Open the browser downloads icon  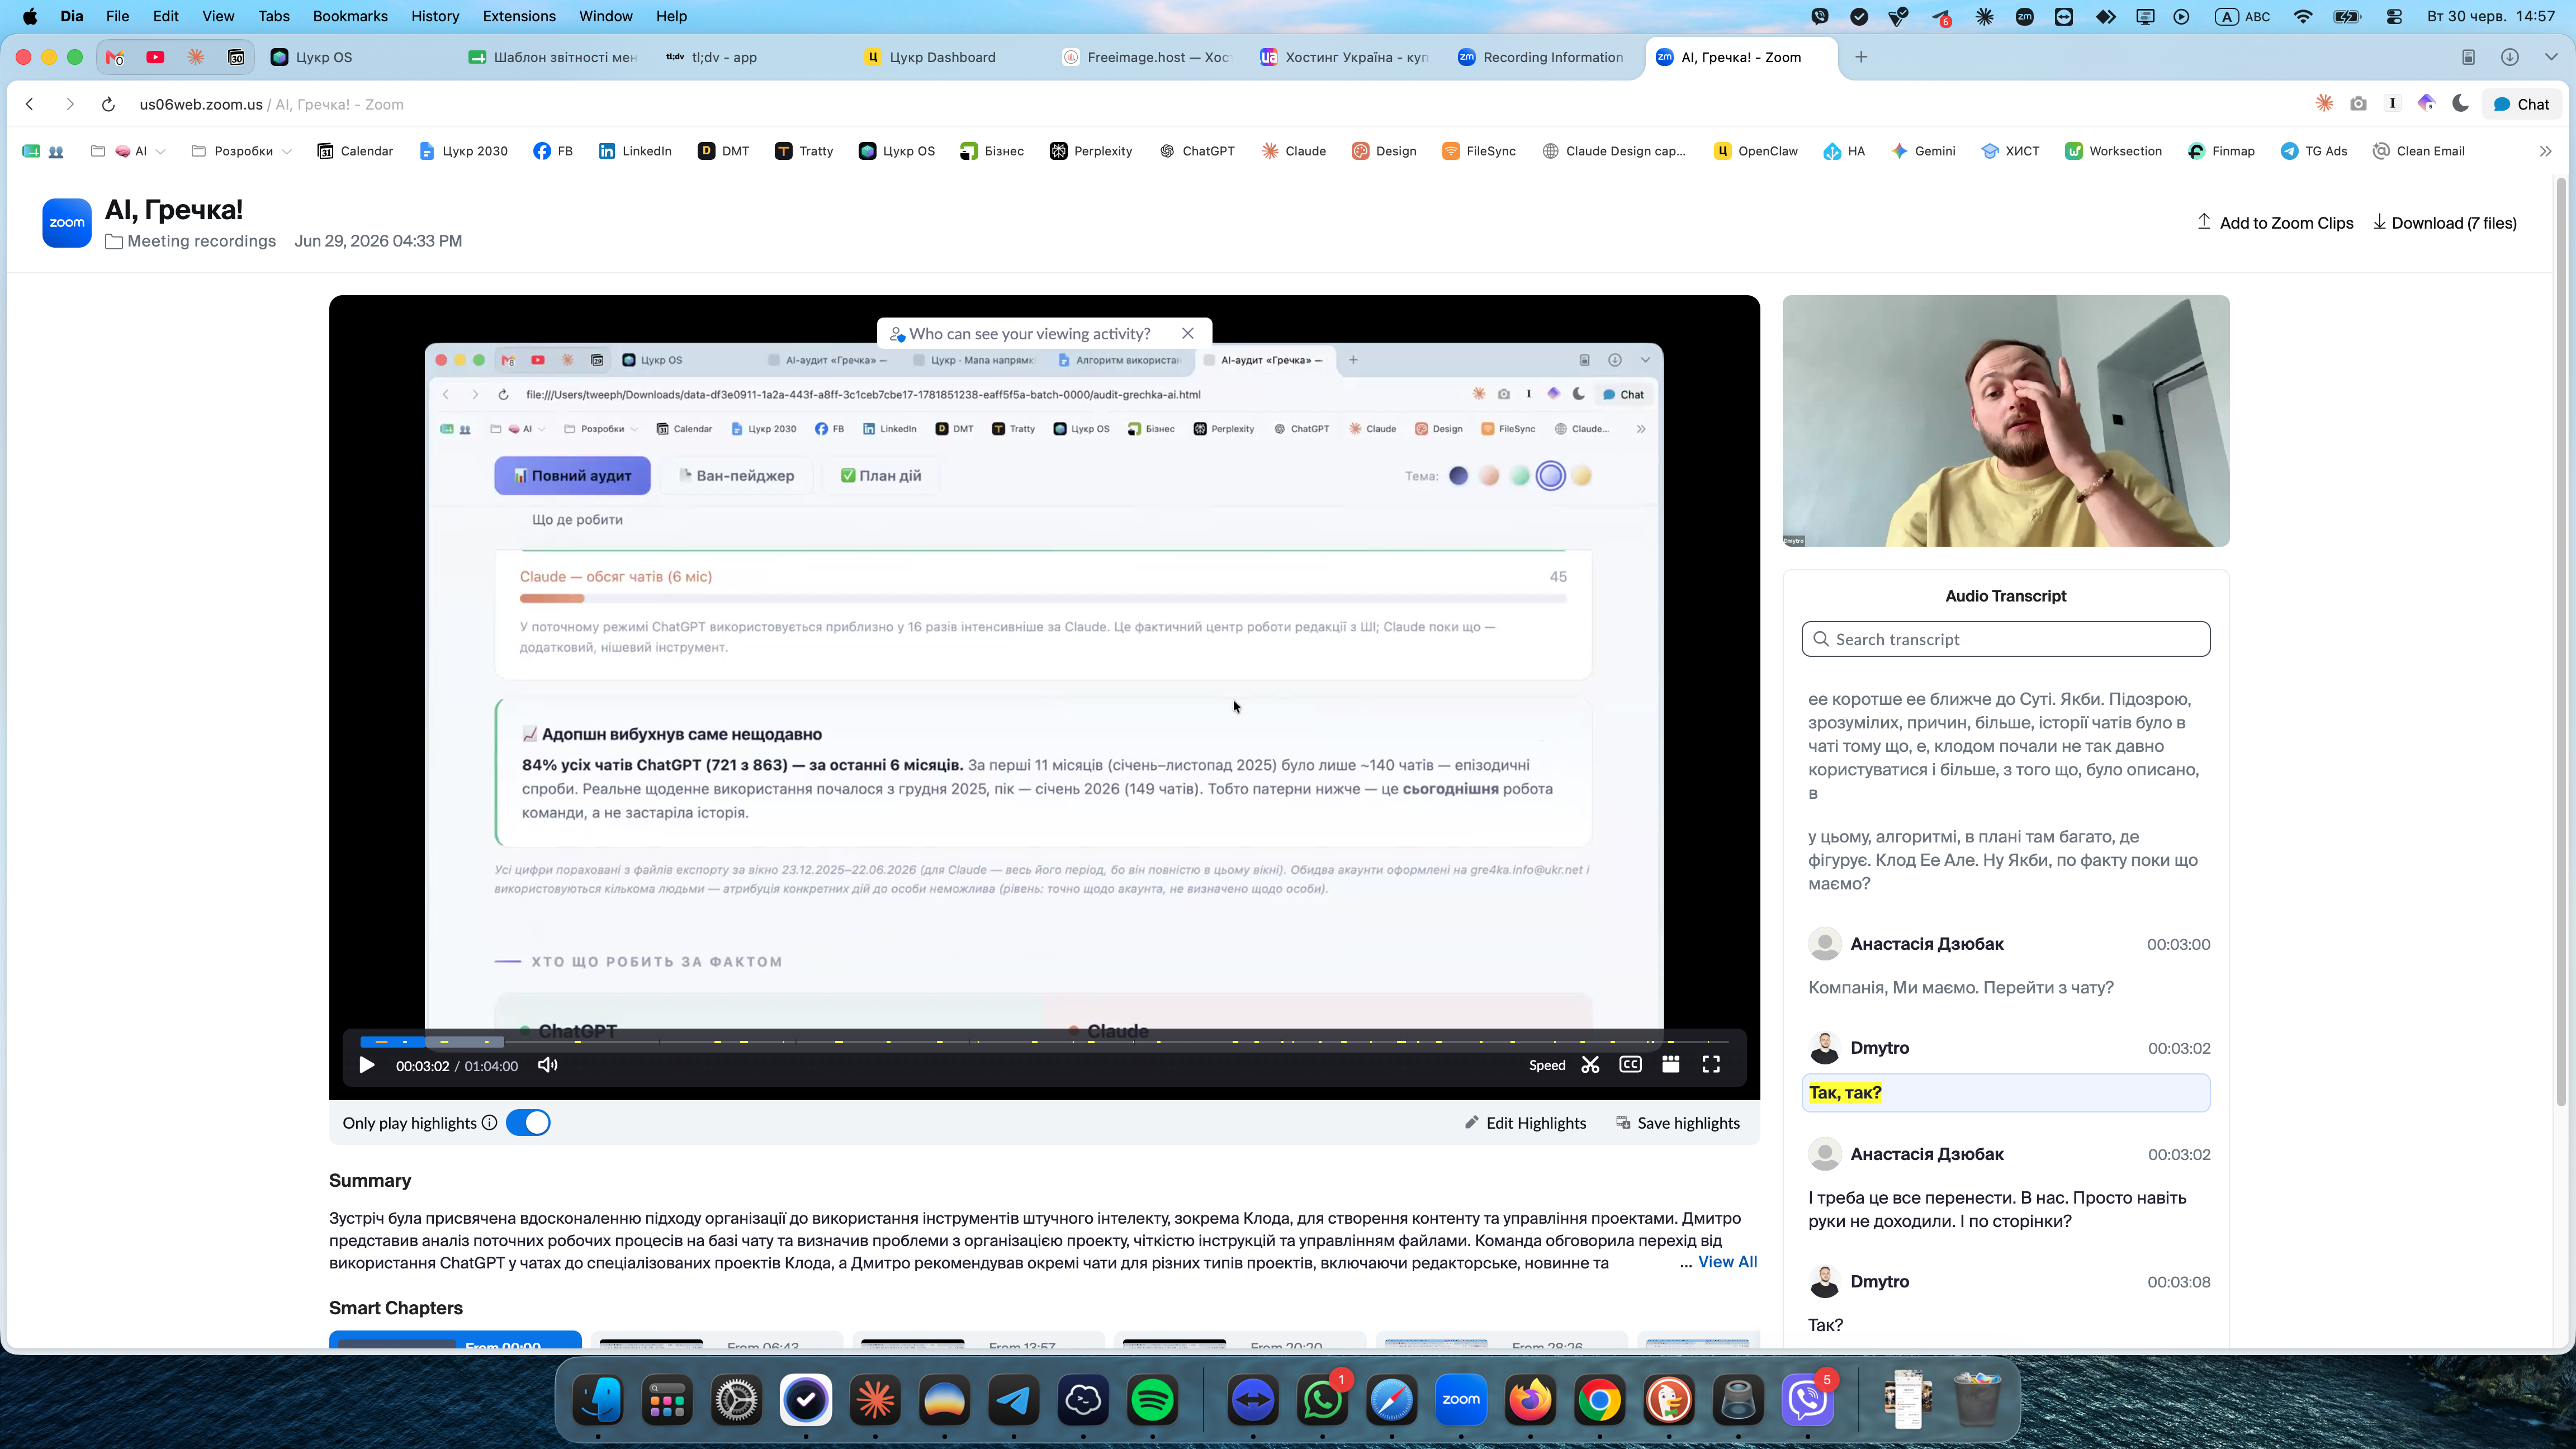click(x=2510, y=57)
